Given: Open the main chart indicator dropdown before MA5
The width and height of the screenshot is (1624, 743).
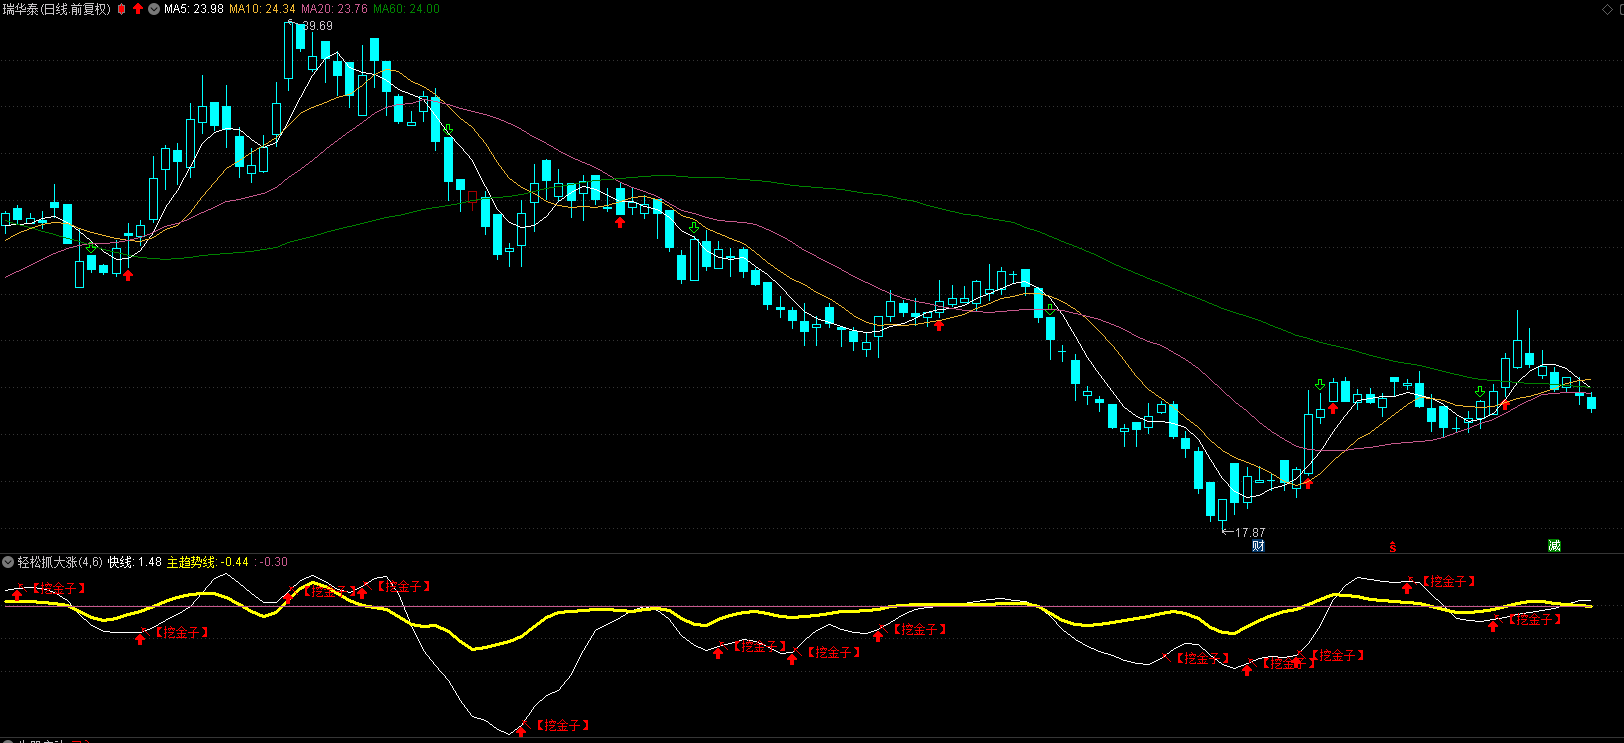Looking at the screenshot, I should pos(154,9).
